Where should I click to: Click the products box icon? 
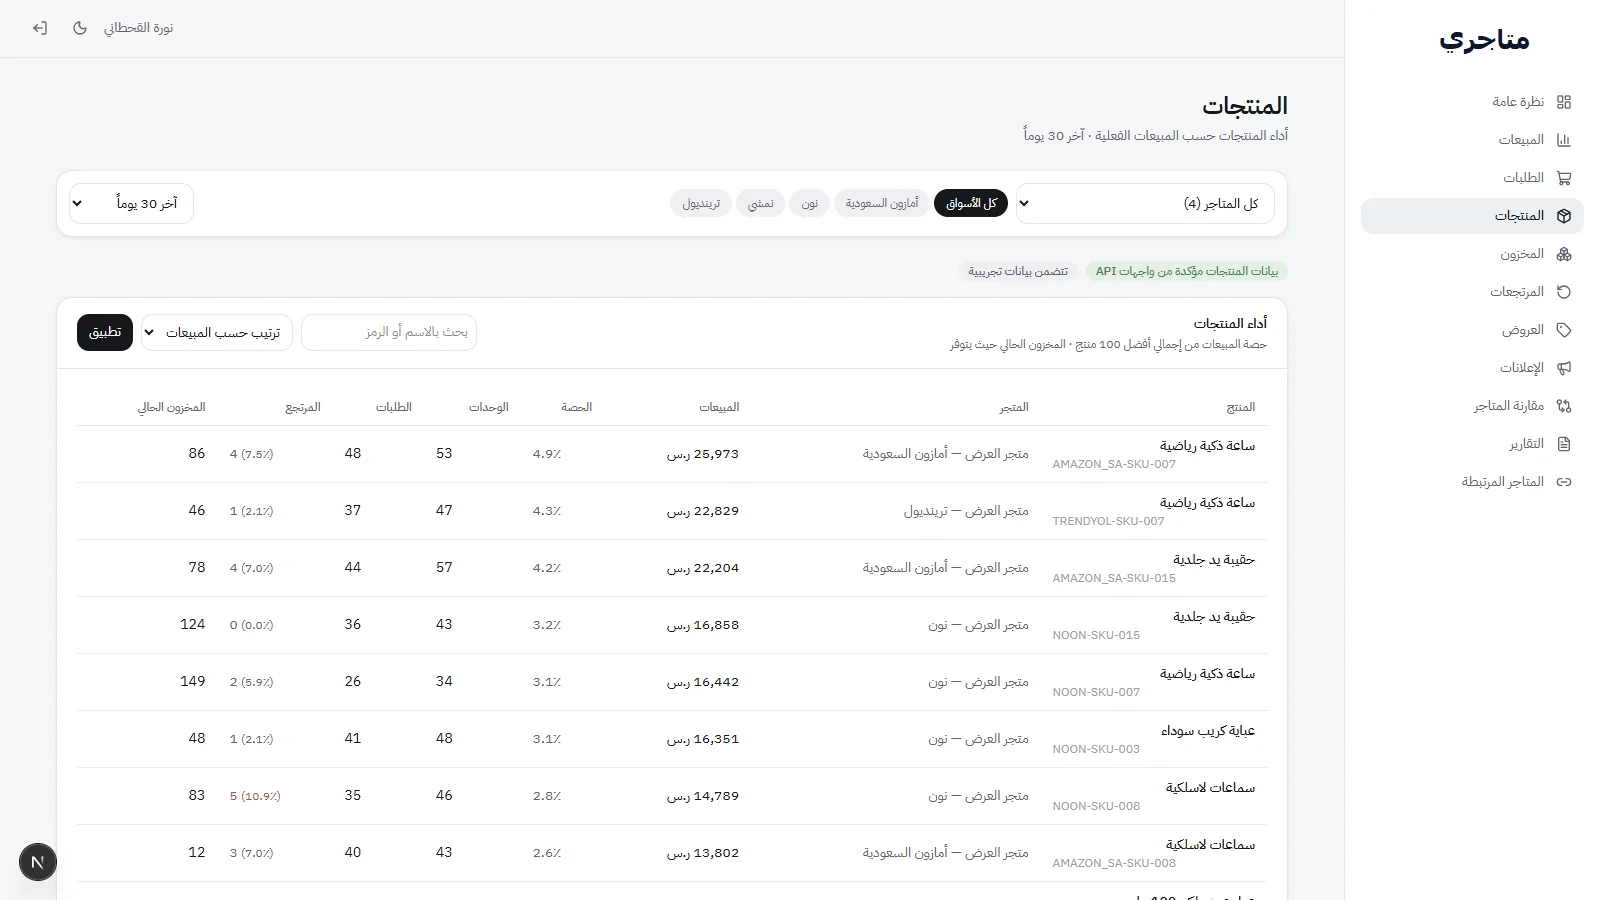coord(1564,216)
